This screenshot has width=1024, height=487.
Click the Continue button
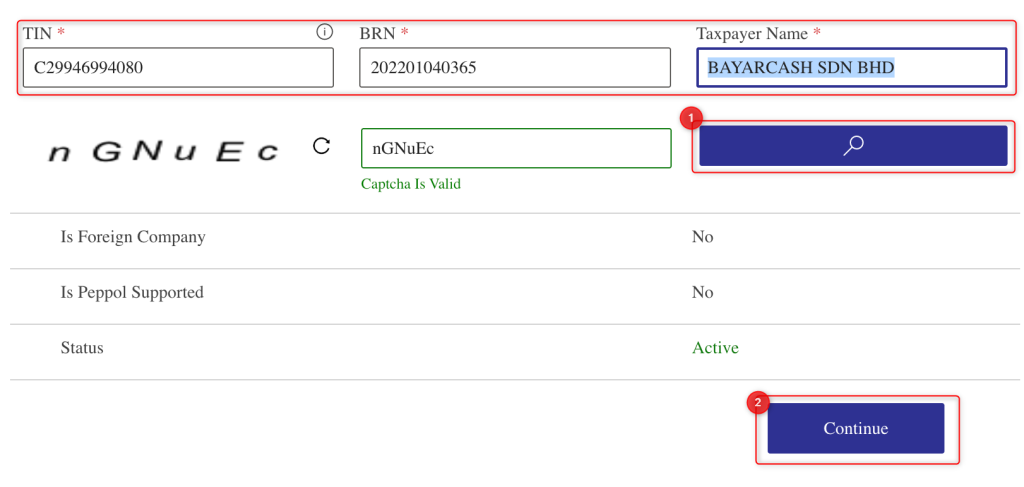point(856,428)
